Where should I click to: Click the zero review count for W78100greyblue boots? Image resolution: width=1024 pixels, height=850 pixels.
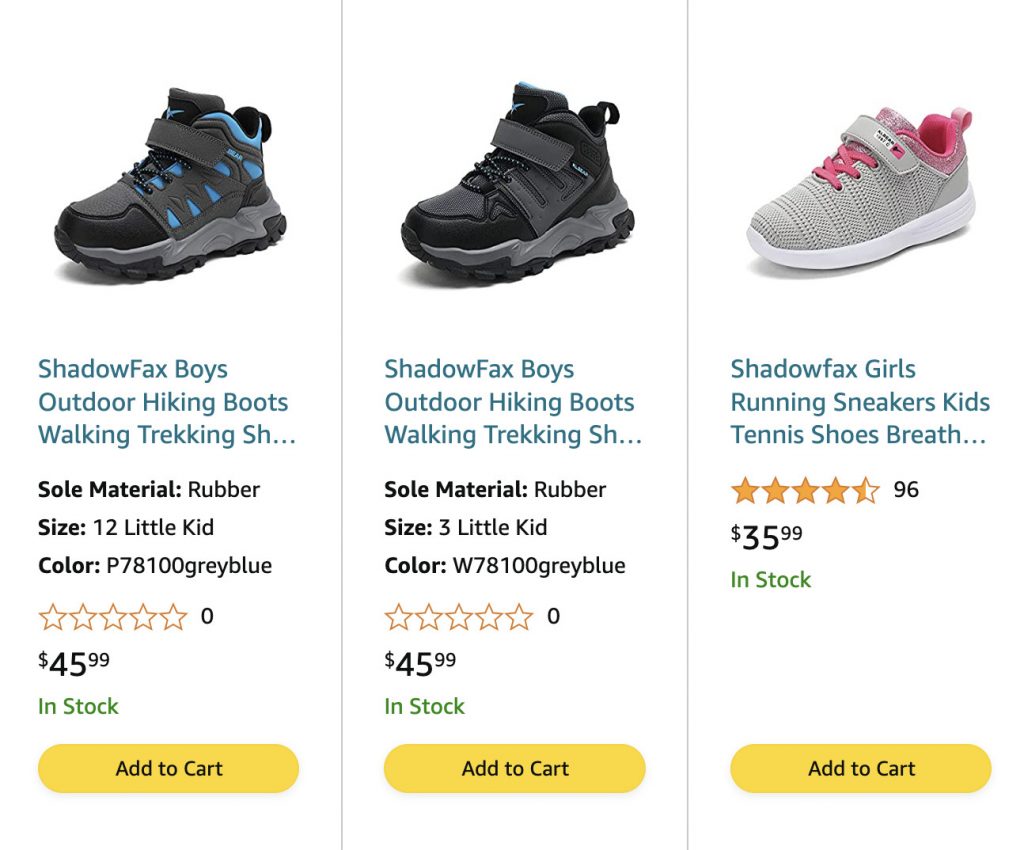point(553,616)
